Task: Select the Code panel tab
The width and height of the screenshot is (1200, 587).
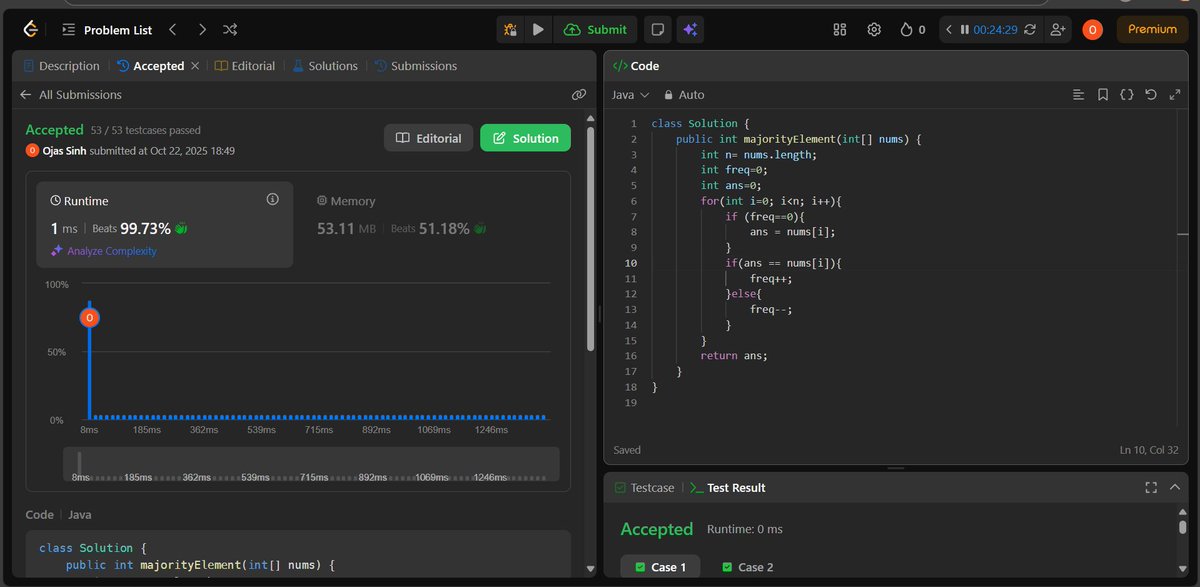Action: [x=635, y=66]
